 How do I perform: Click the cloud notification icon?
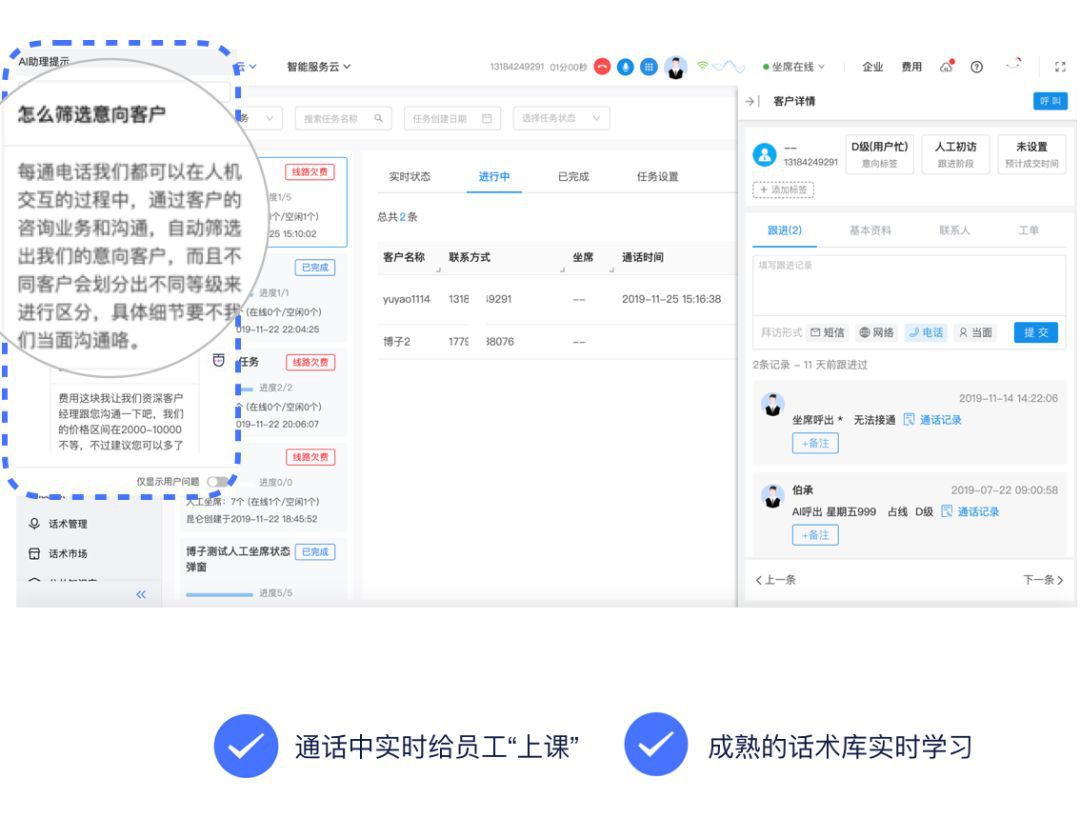click(x=946, y=67)
